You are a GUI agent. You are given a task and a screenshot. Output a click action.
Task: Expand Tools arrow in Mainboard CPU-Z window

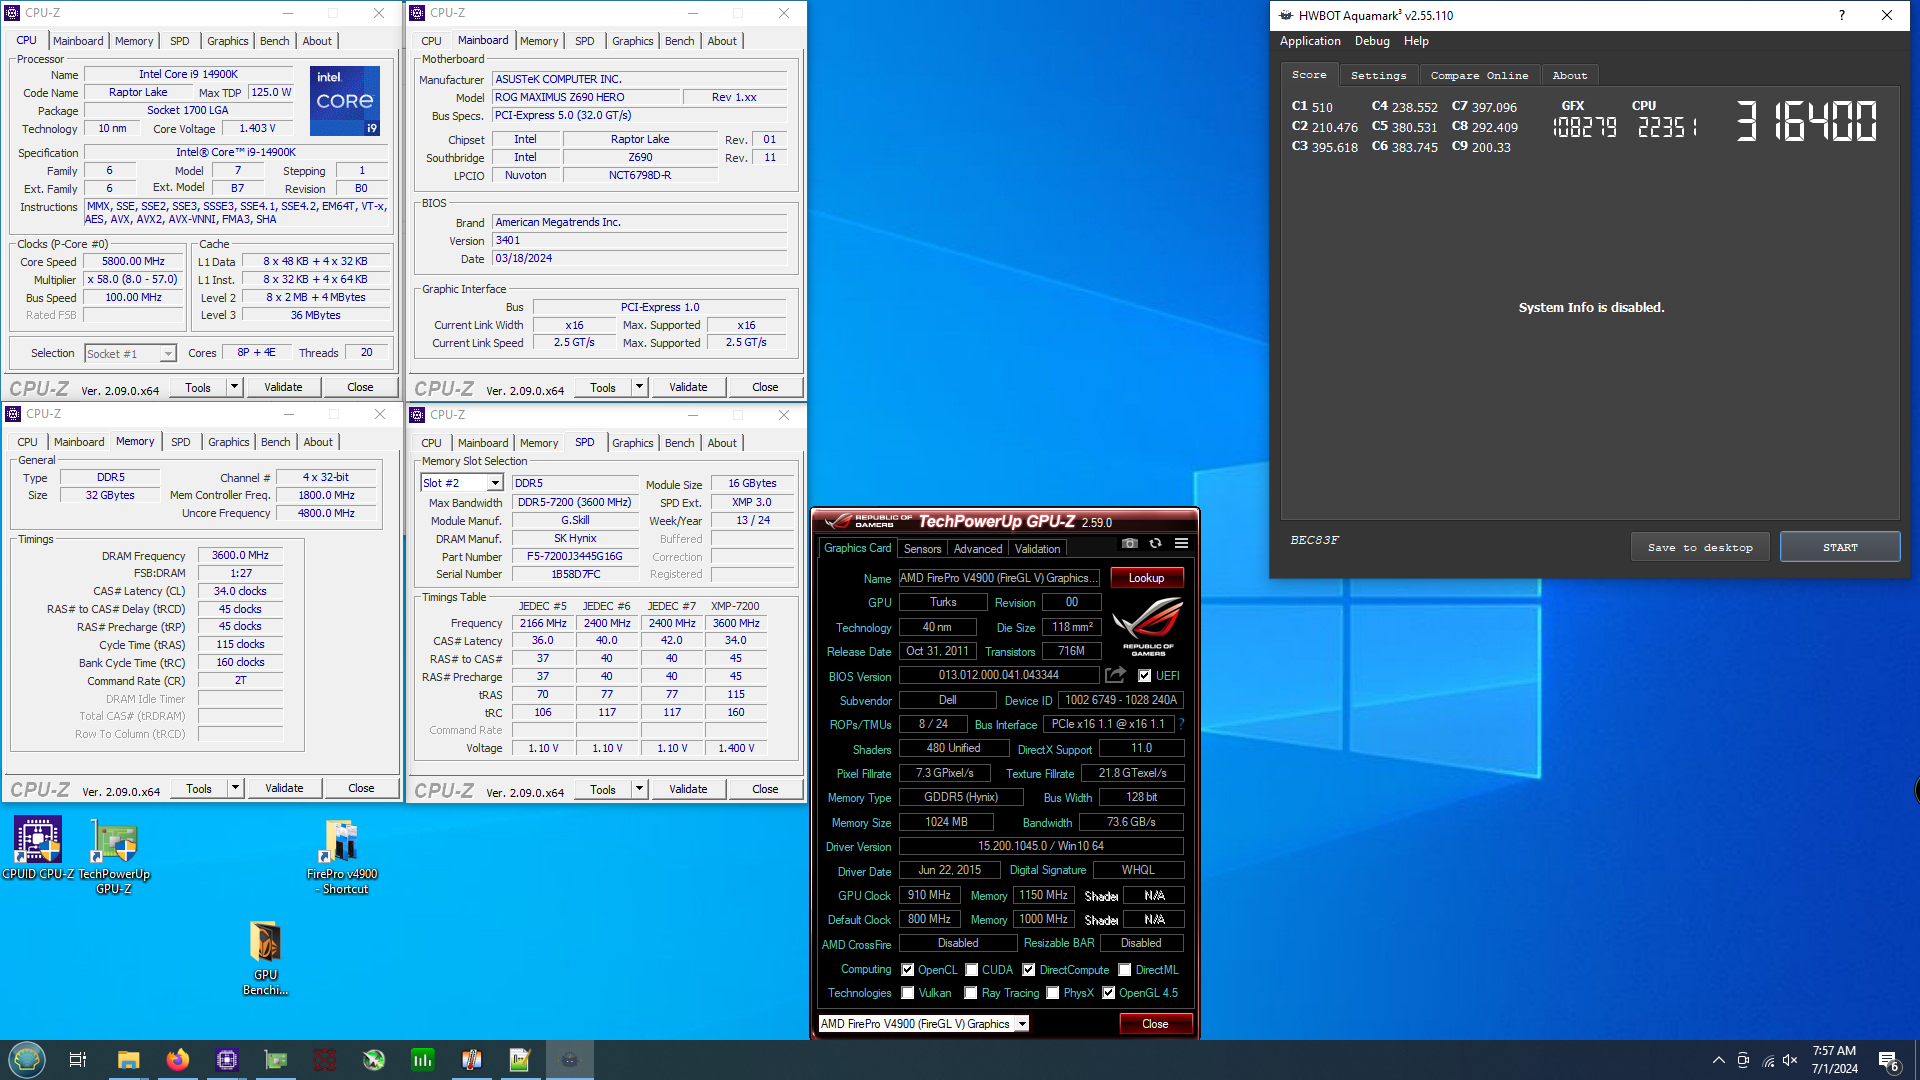(x=639, y=387)
